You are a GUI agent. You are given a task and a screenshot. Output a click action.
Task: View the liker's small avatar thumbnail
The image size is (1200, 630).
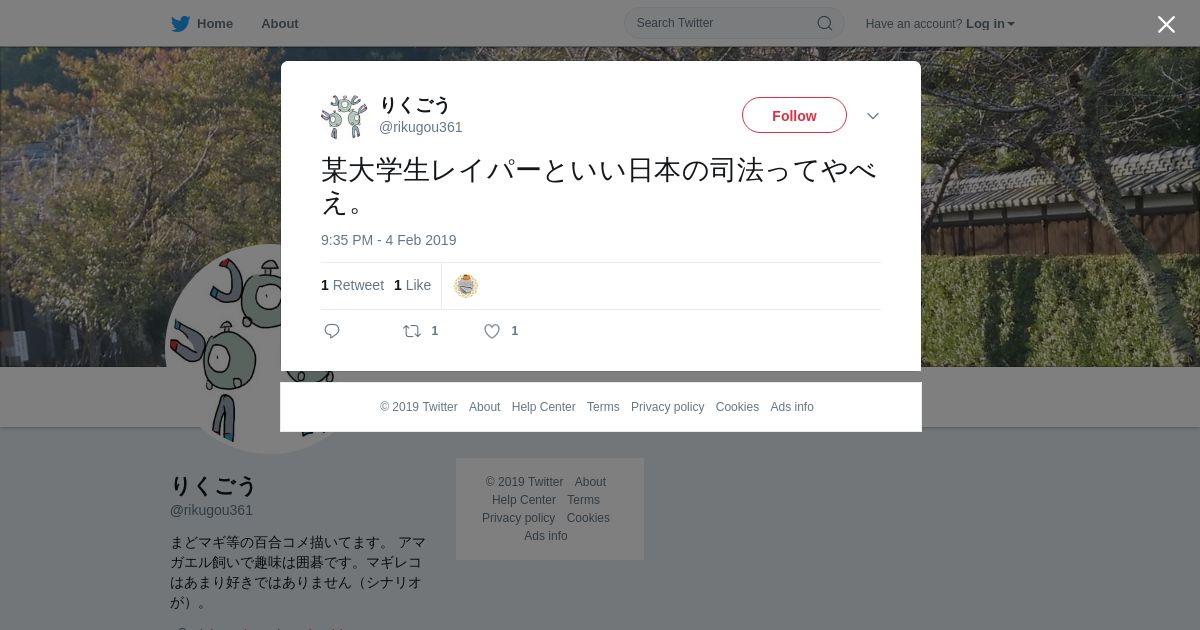(x=466, y=286)
